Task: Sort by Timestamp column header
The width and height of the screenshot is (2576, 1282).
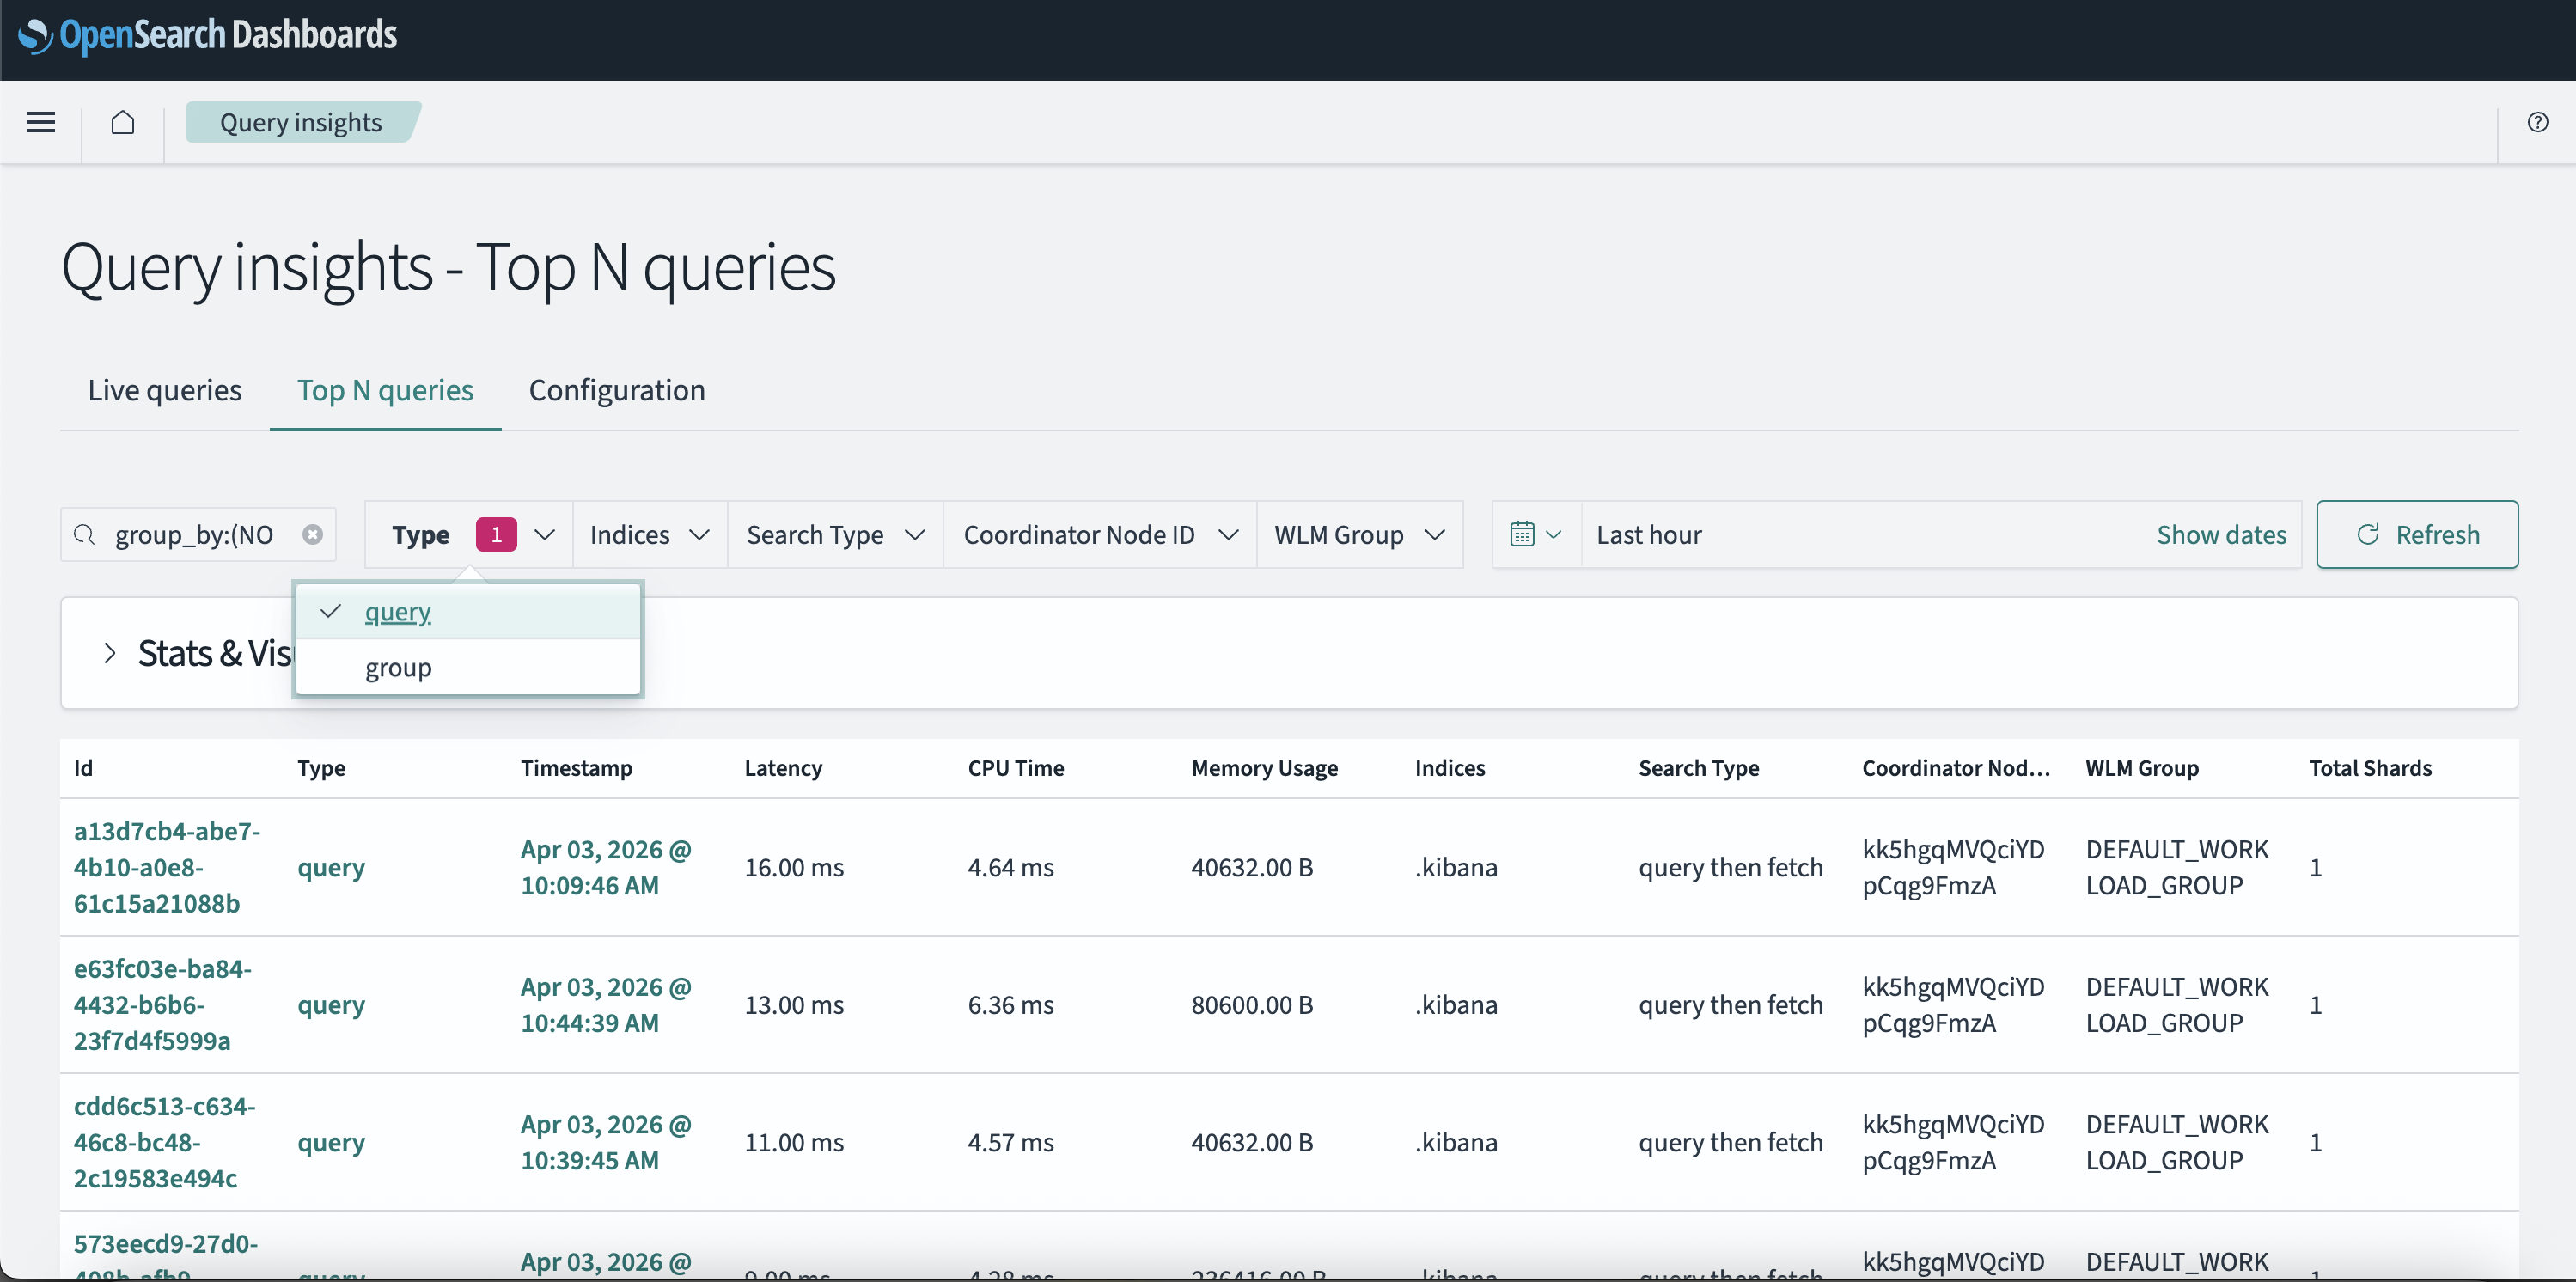Action: (576, 768)
